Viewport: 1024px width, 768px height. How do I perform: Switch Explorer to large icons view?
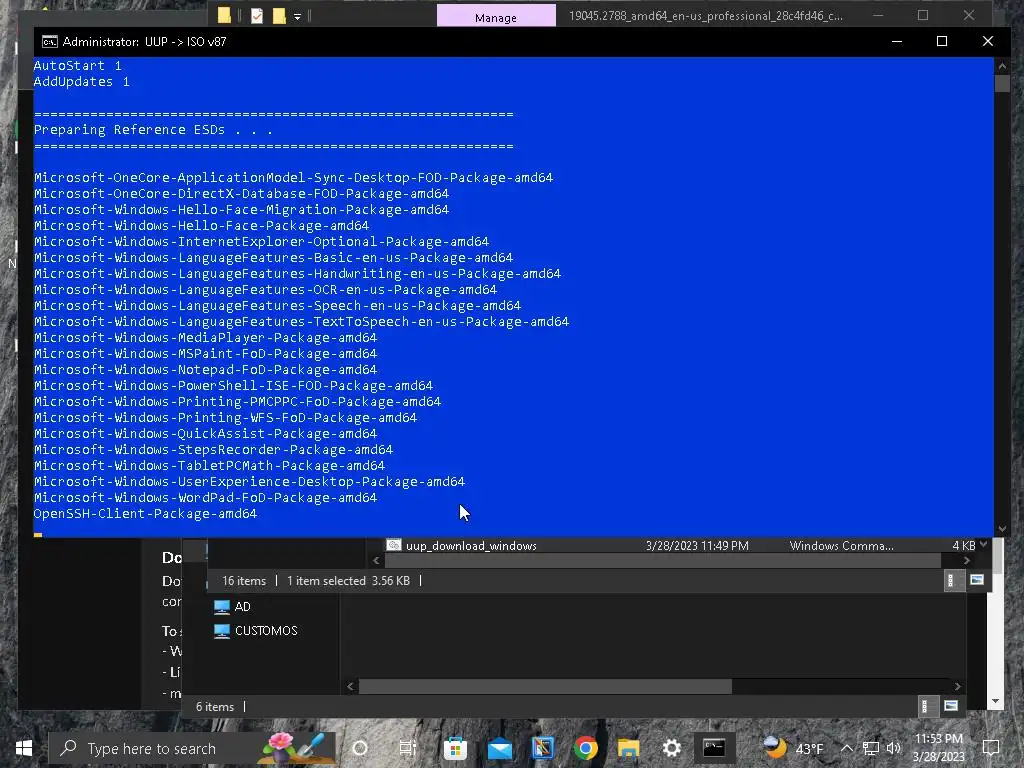coord(977,580)
